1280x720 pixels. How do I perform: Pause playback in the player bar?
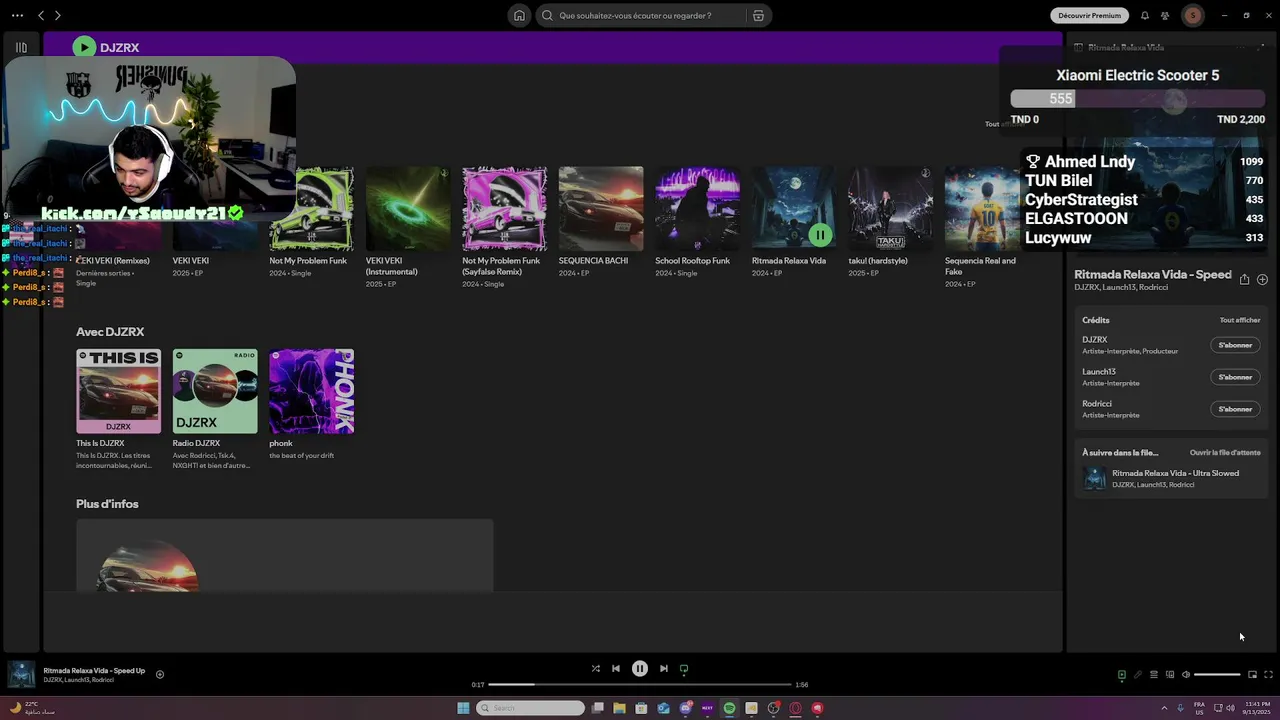[x=640, y=669]
